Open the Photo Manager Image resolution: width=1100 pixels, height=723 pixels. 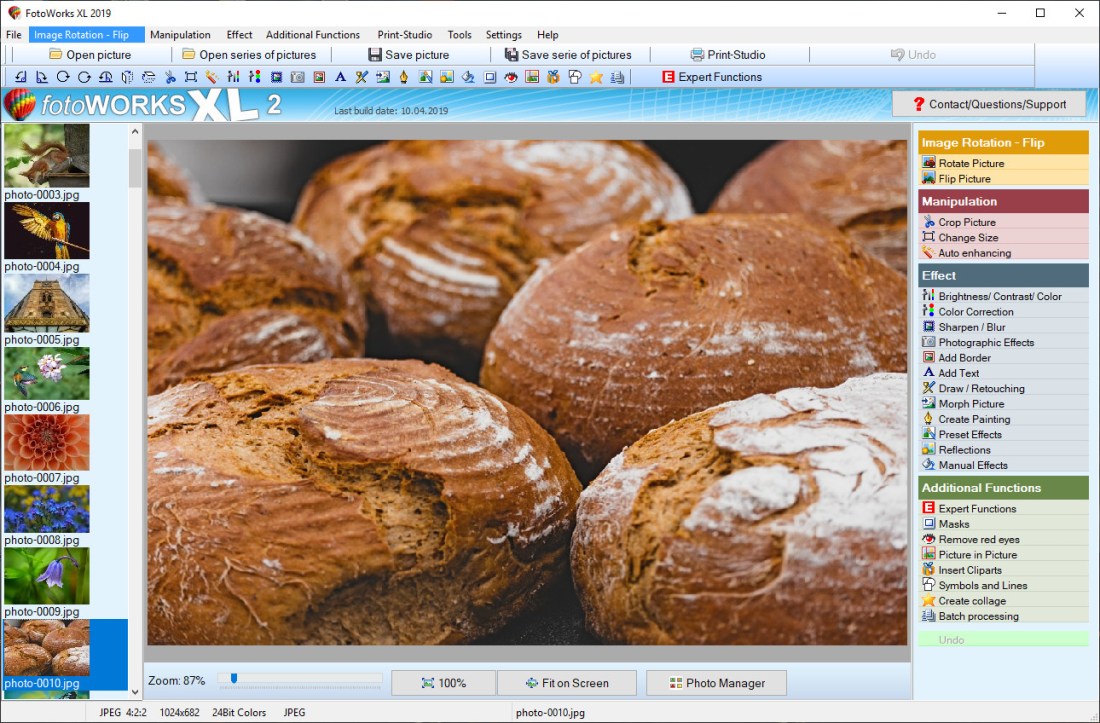click(x=716, y=682)
